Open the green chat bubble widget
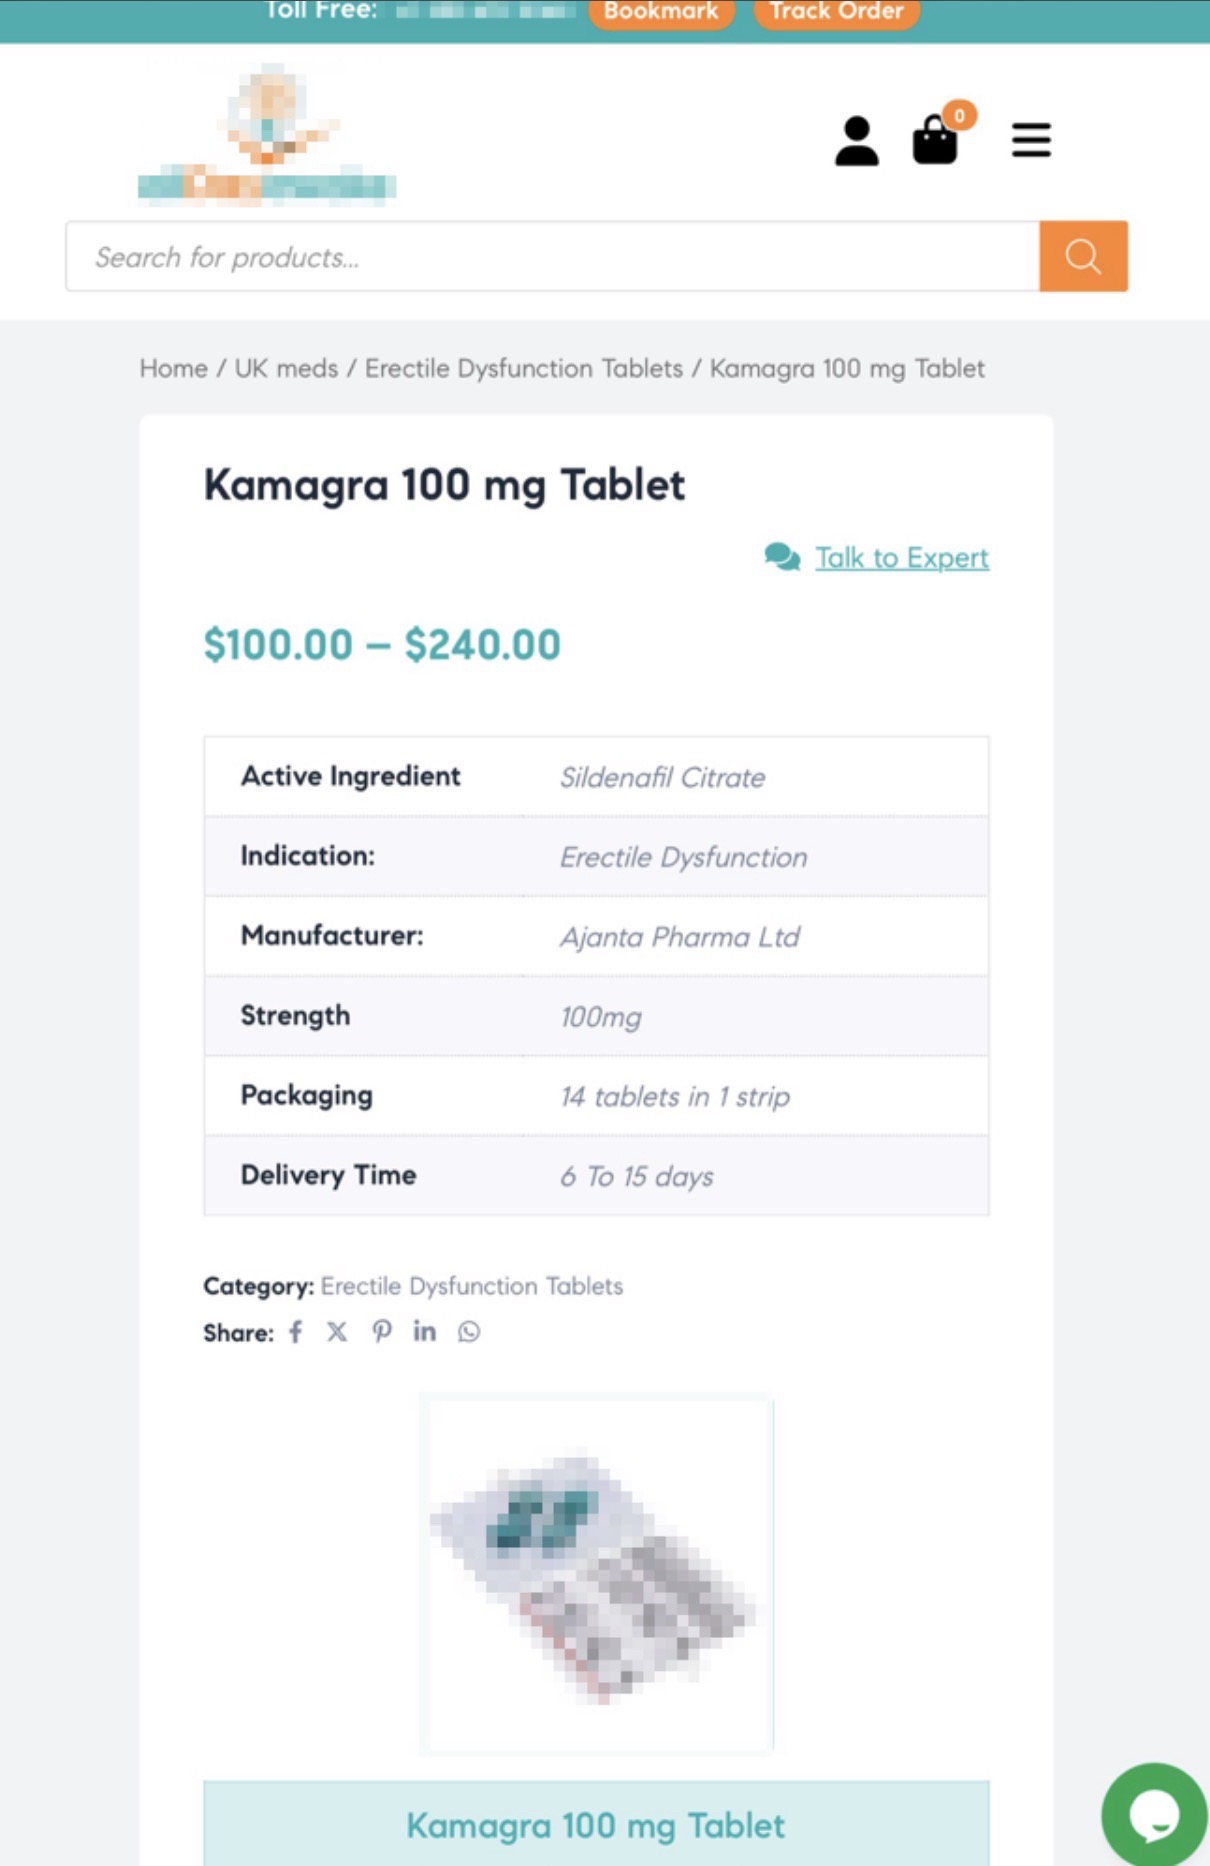1210x1866 pixels. (x=1153, y=1814)
